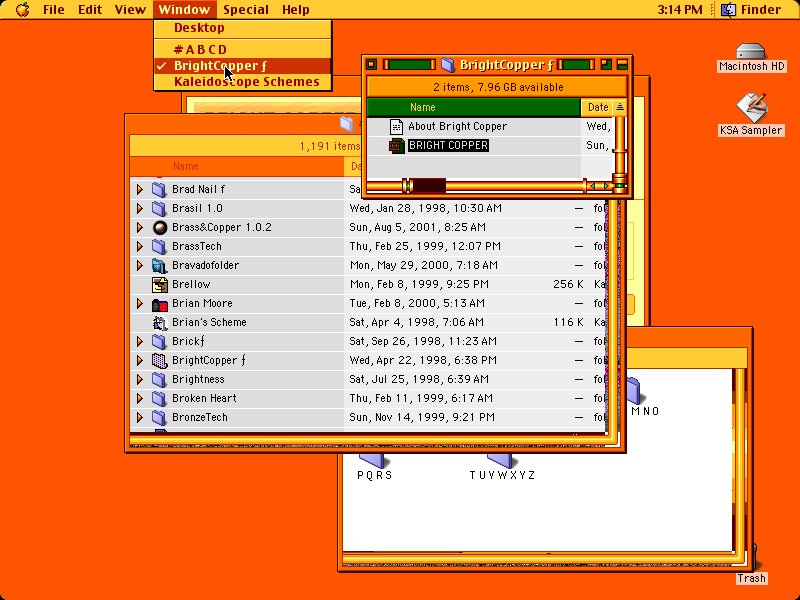Select the BronzeTech folder icon
Viewport: 800px width, 600px height.
coord(159,417)
